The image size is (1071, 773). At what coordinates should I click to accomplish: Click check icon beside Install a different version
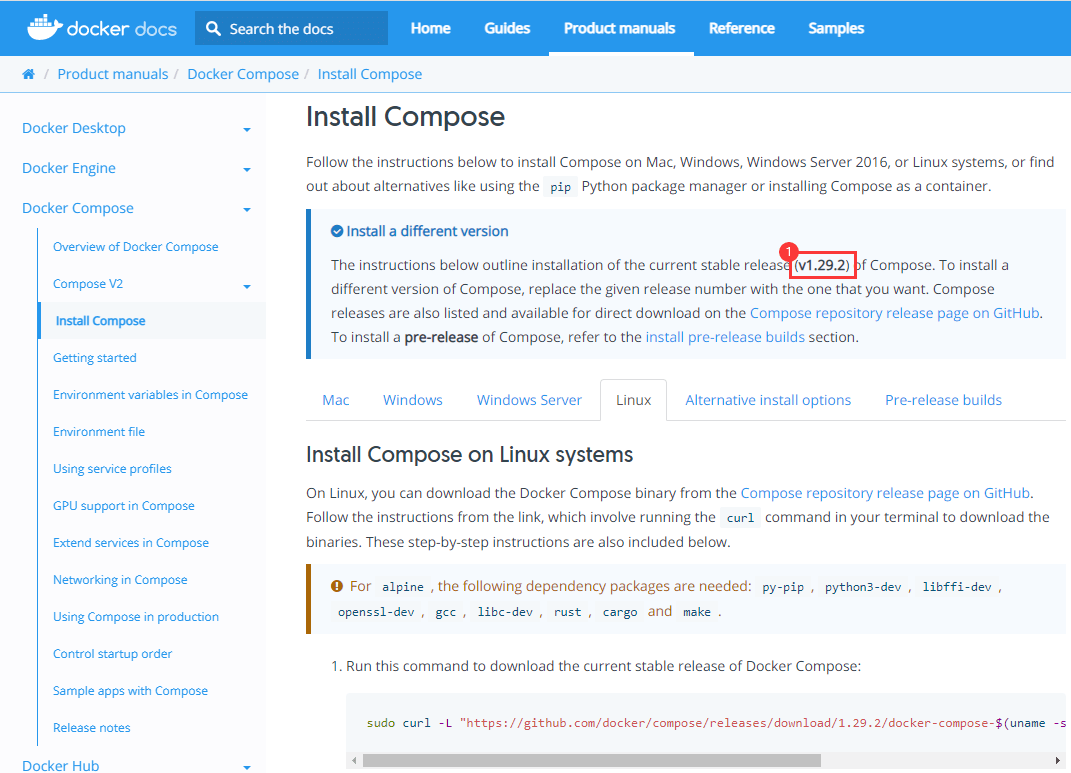click(337, 231)
